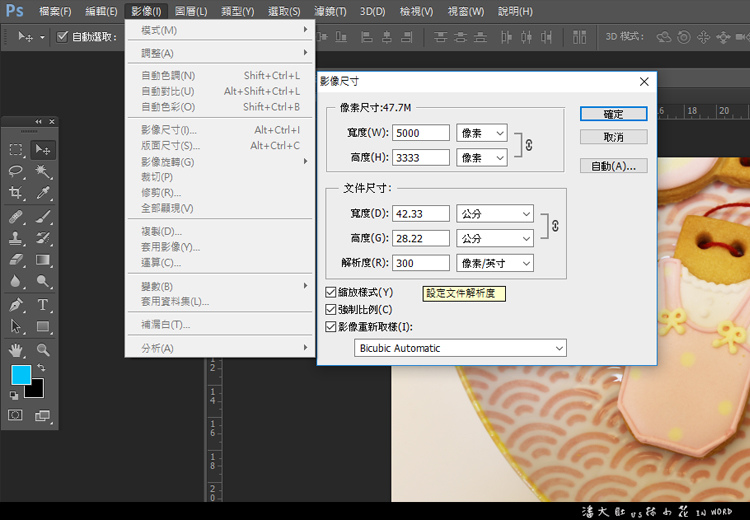Select the Blur tool

pos(16,281)
